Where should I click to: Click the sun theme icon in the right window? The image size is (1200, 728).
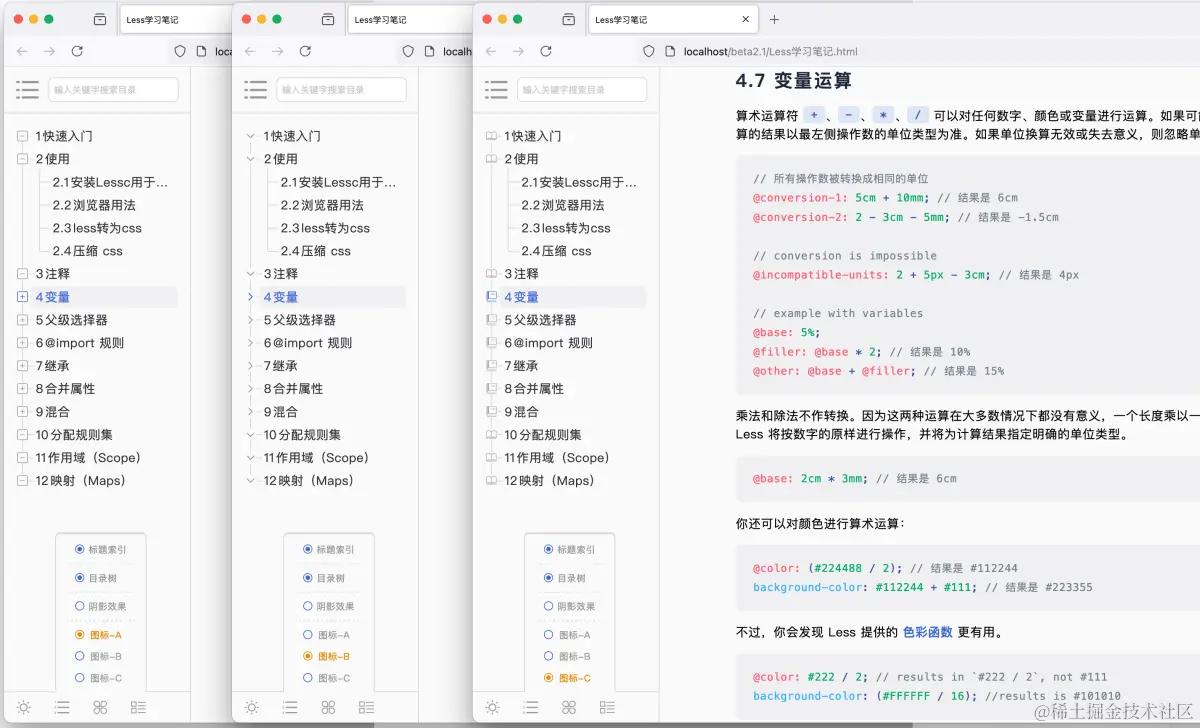(492, 707)
